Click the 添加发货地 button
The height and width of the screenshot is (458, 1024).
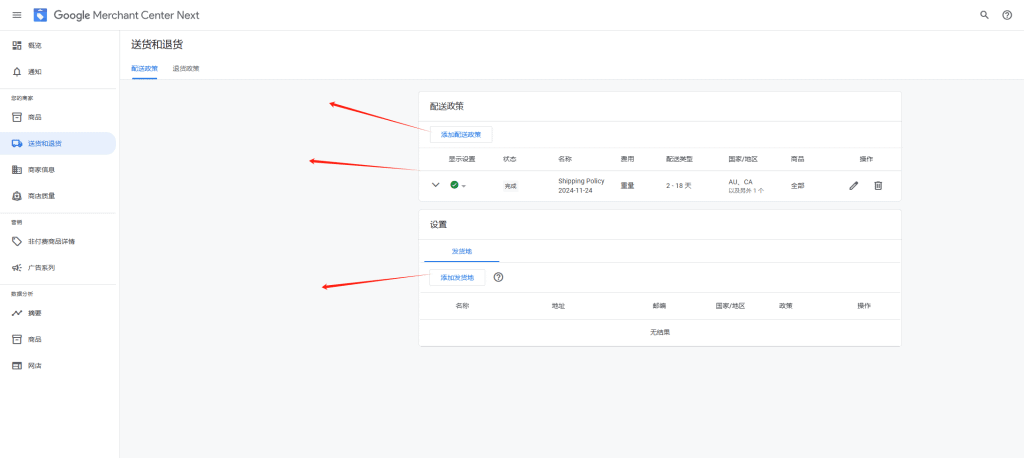tap(457, 278)
